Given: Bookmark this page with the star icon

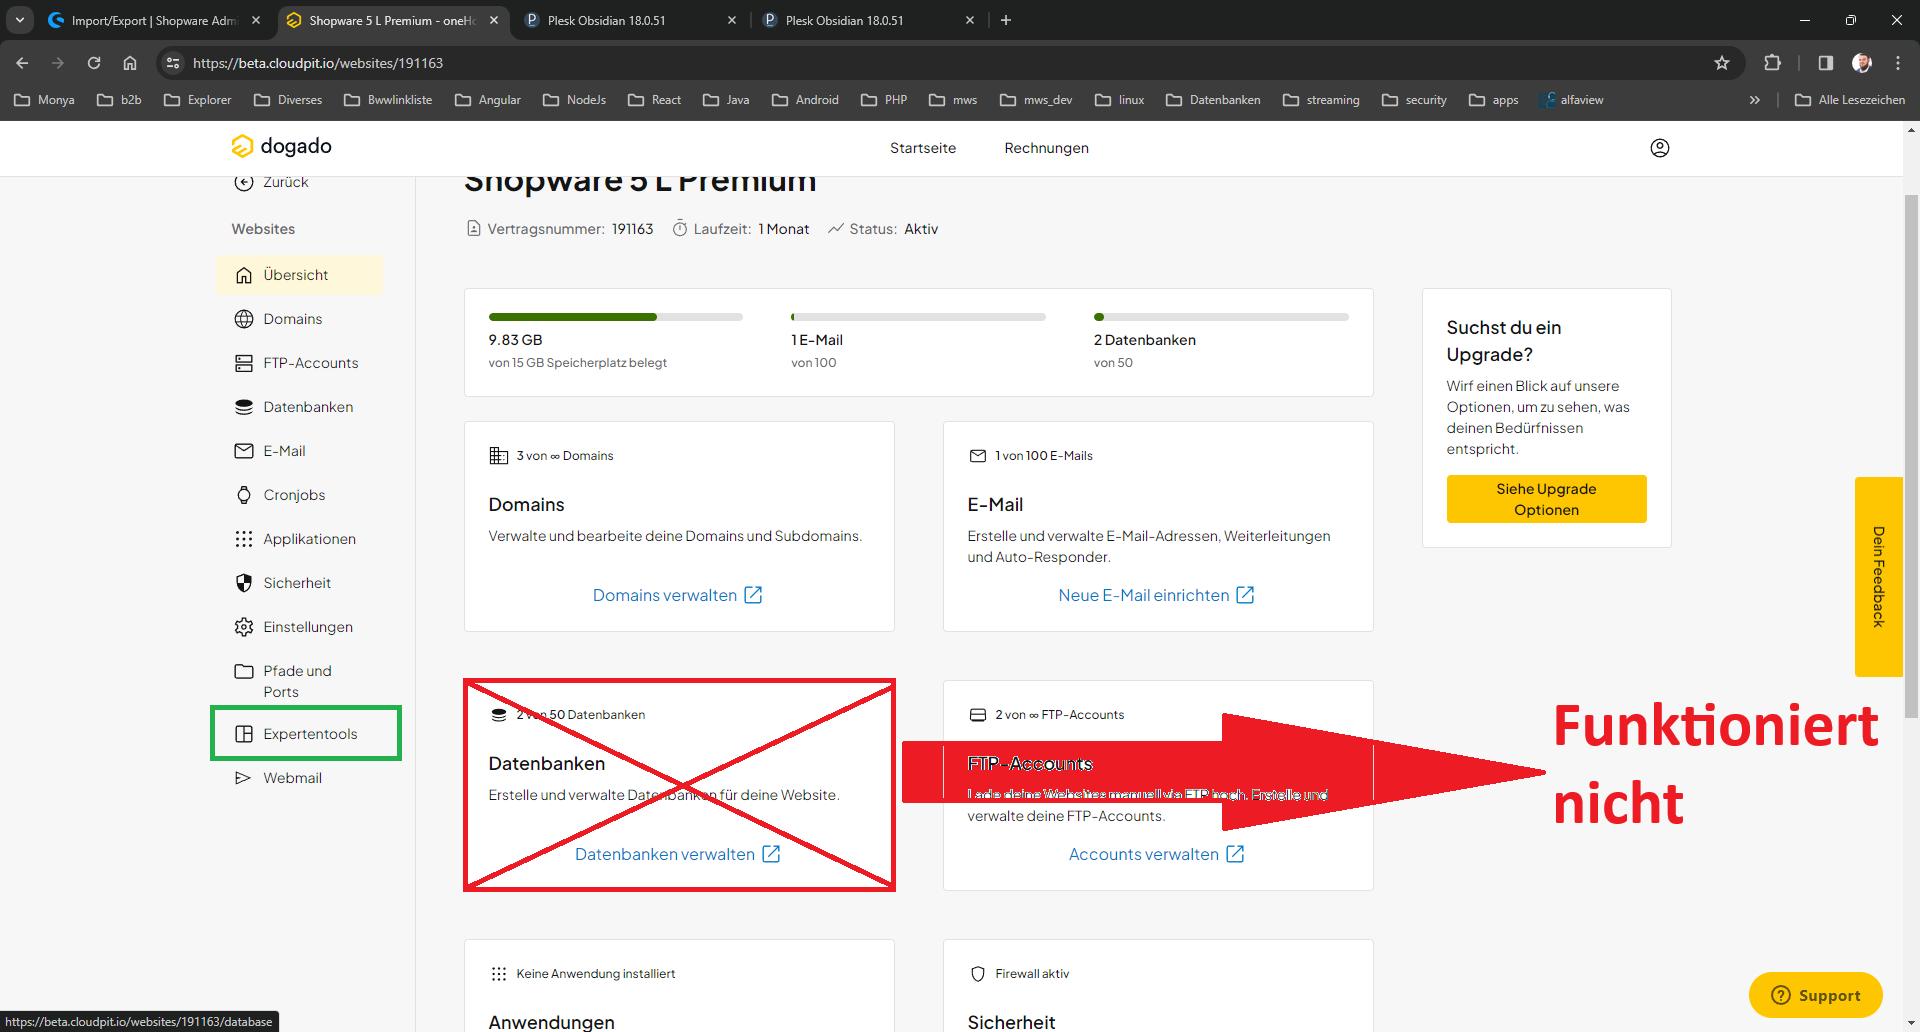Looking at the screenshot, I should point(1722,63).
